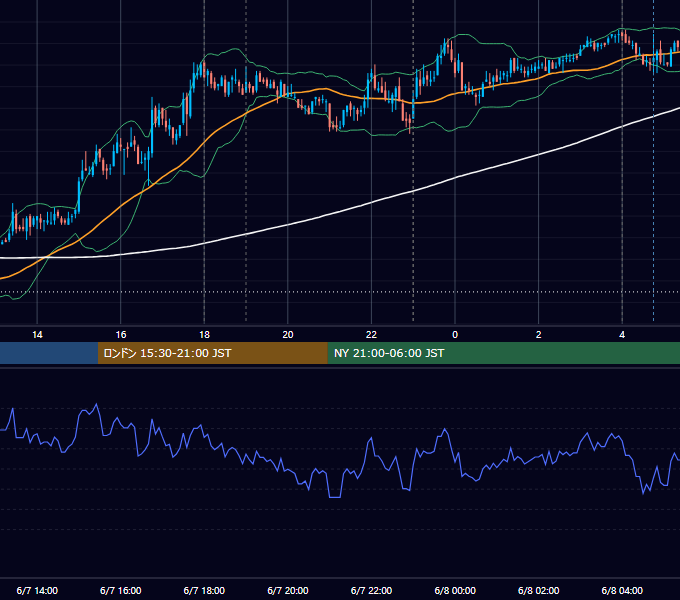Click the '0' hour label on price chart axis
680x600 pixels.
[455, 335]
